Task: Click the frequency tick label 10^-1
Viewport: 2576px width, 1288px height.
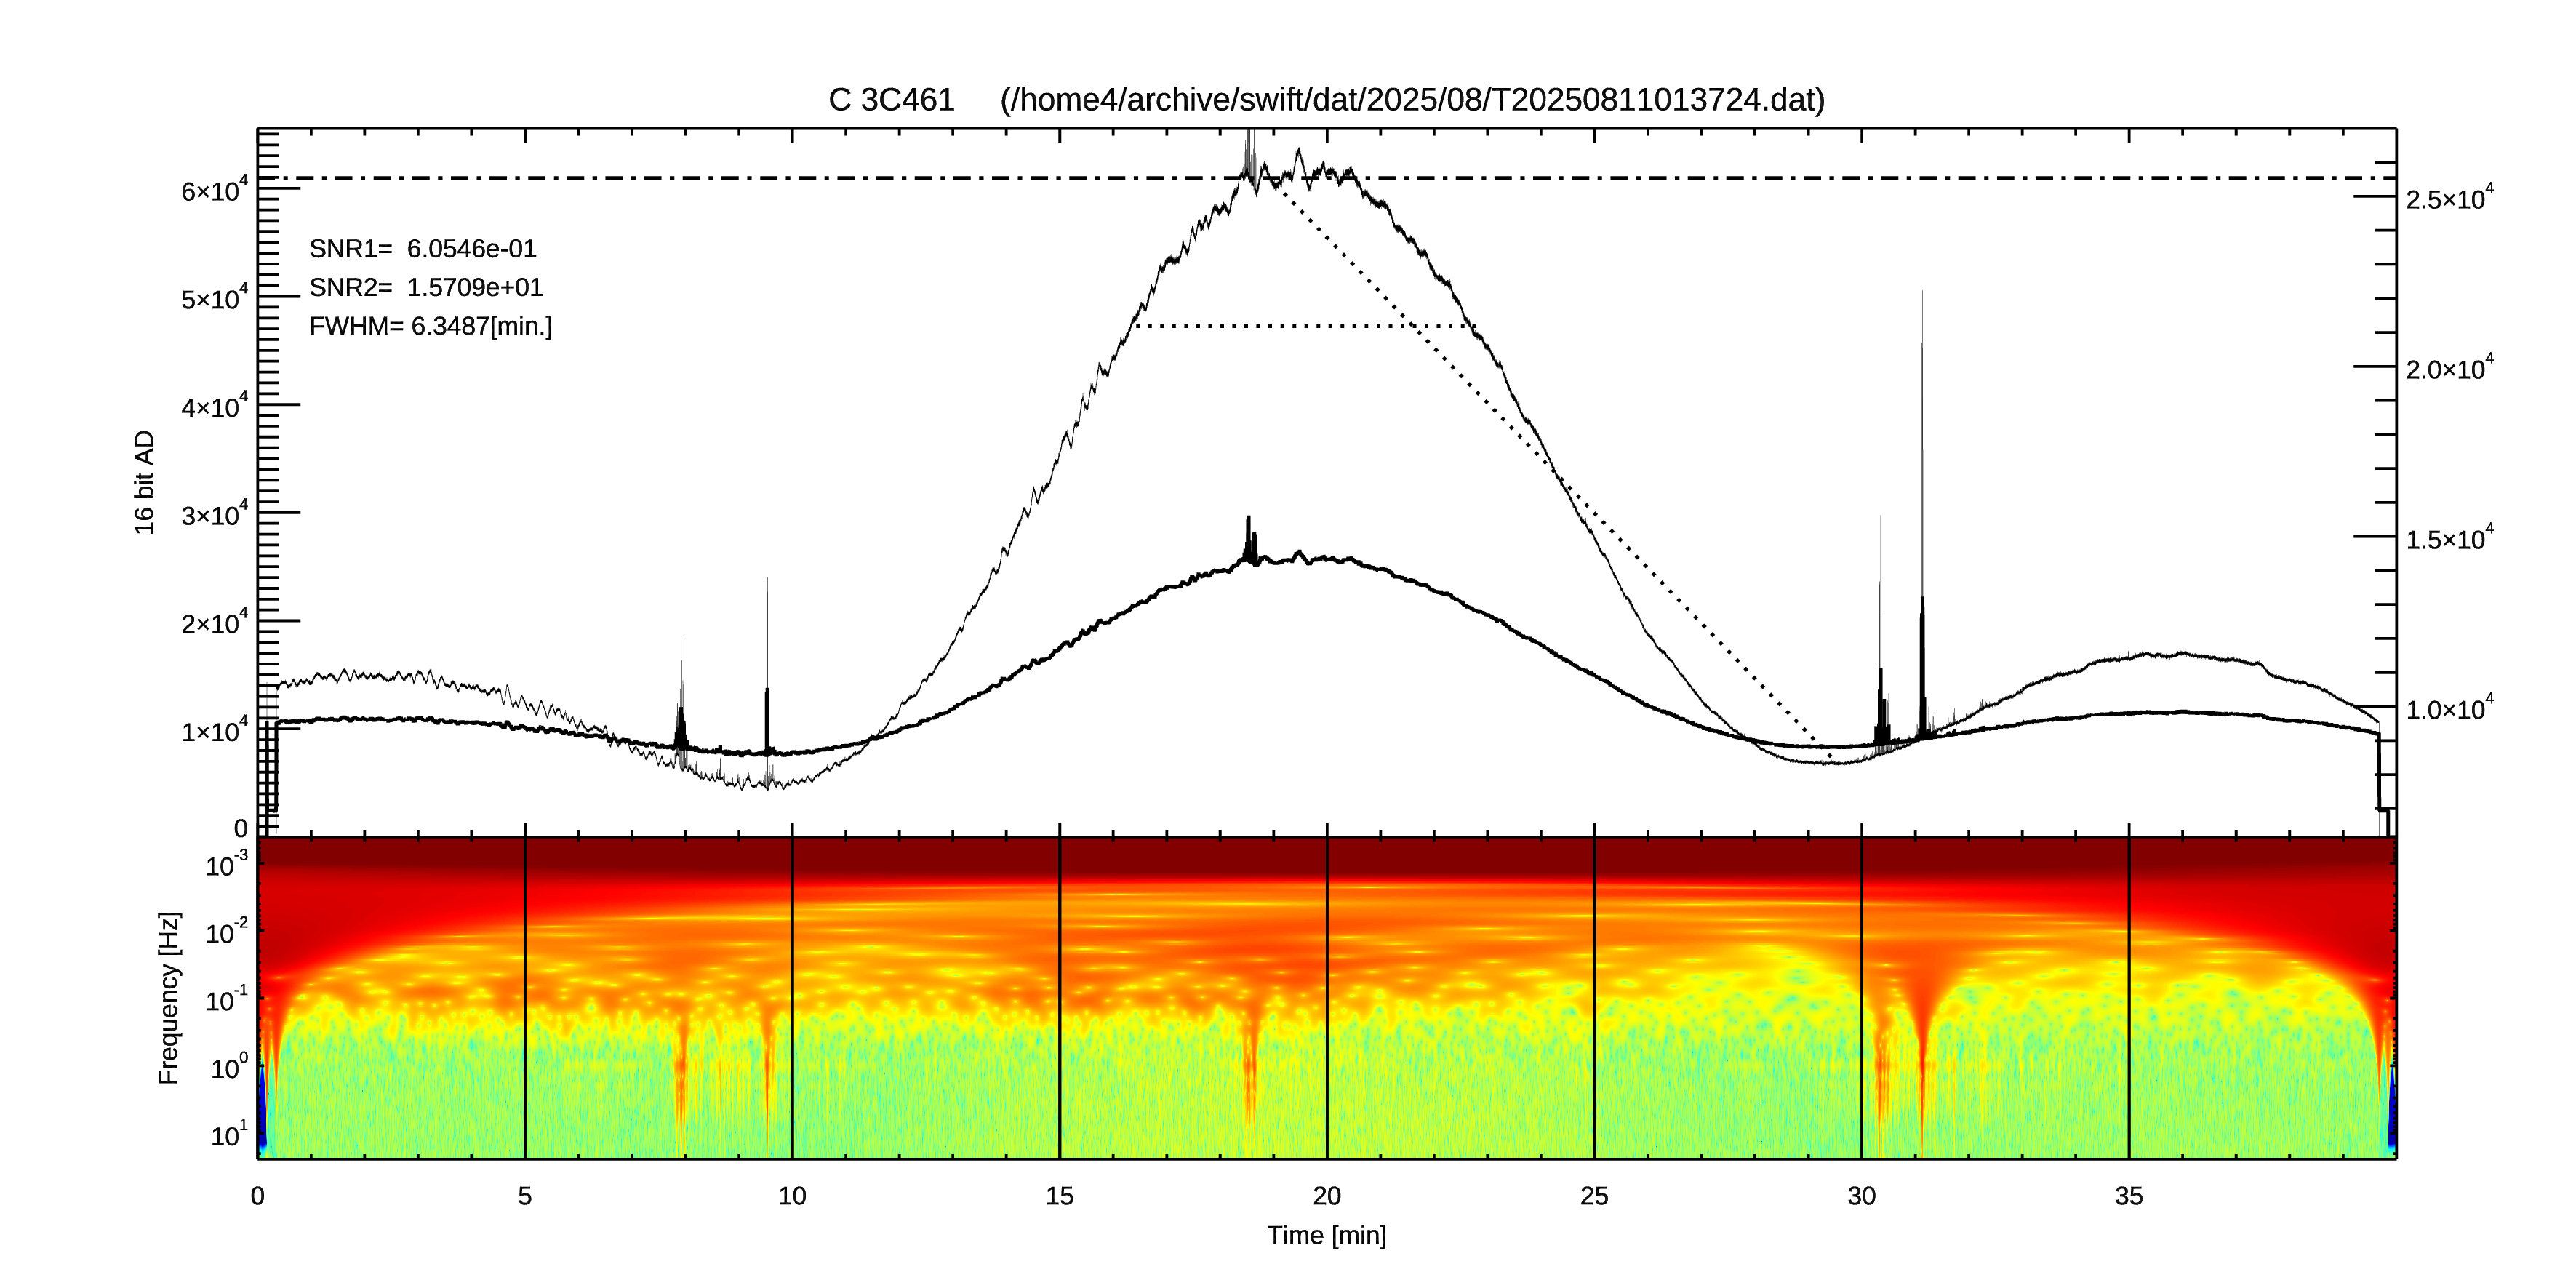Action: click(x=227, y=999)
